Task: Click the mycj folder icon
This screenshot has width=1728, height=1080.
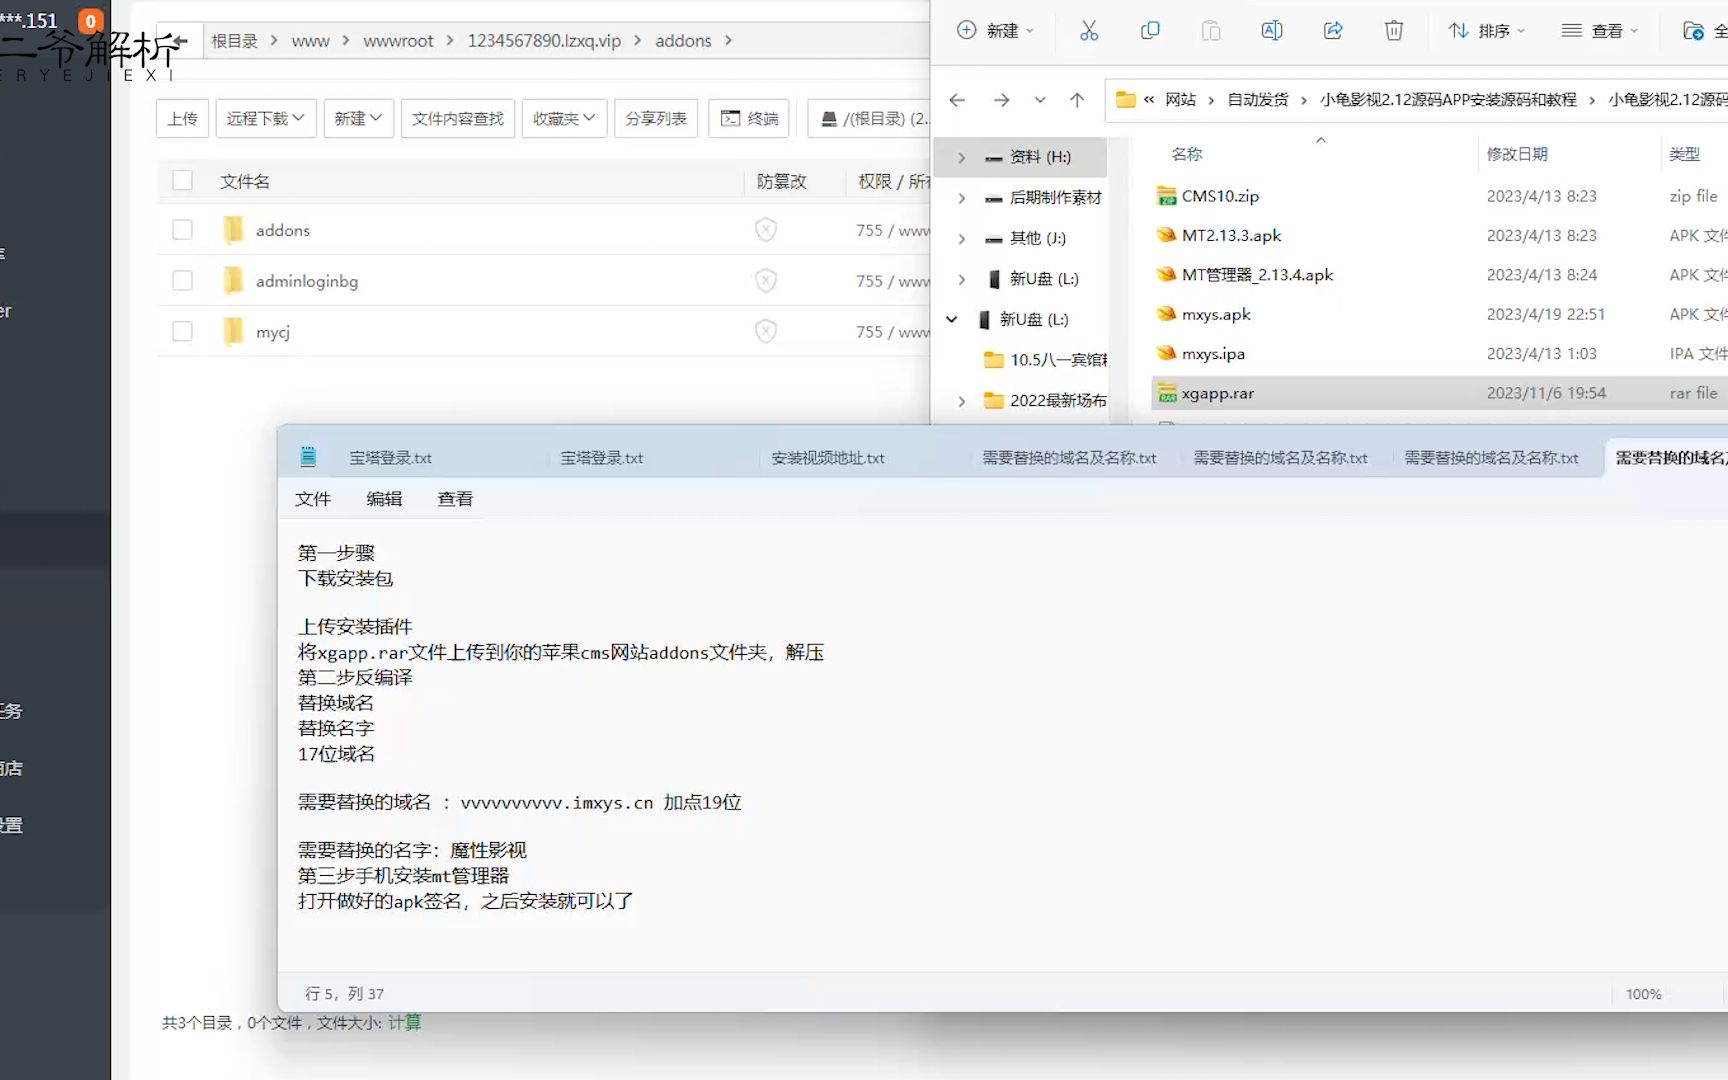Action: click(233, 331)
